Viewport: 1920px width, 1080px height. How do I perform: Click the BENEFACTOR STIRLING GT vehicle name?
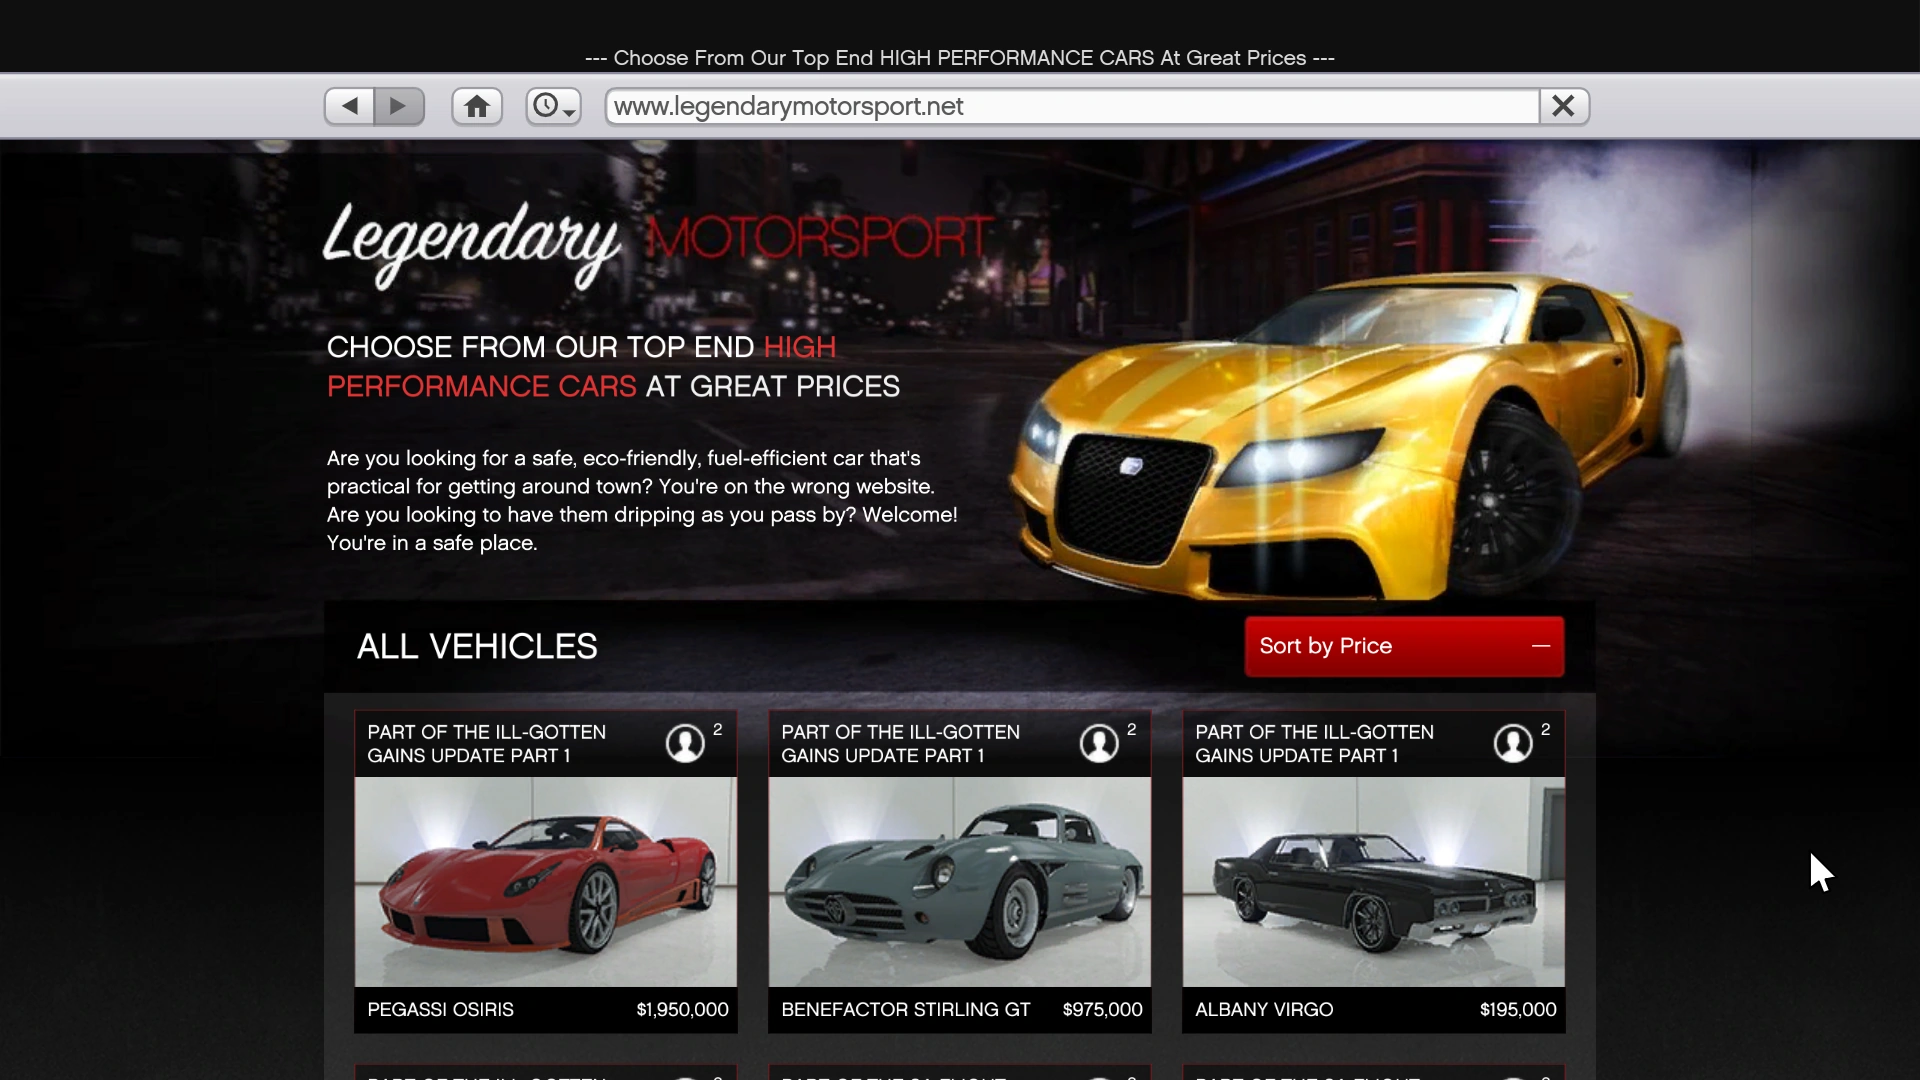[x=906, y=1009]
